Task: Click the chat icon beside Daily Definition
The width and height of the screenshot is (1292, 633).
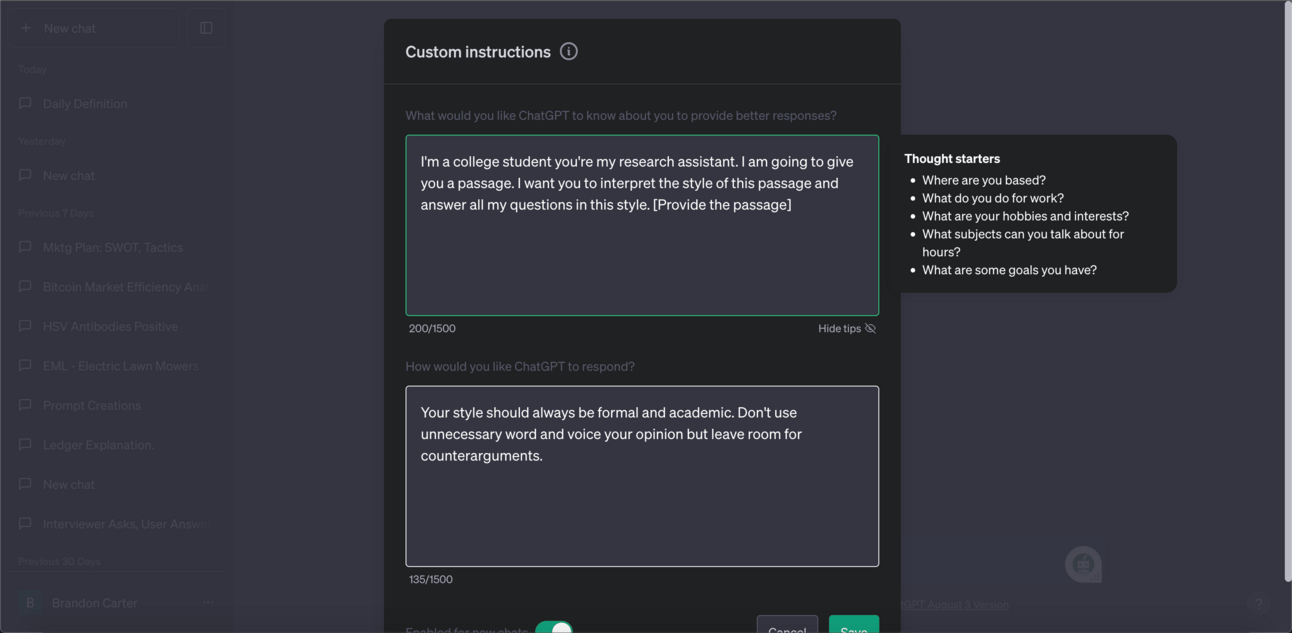Action: (x=25, y=103)
